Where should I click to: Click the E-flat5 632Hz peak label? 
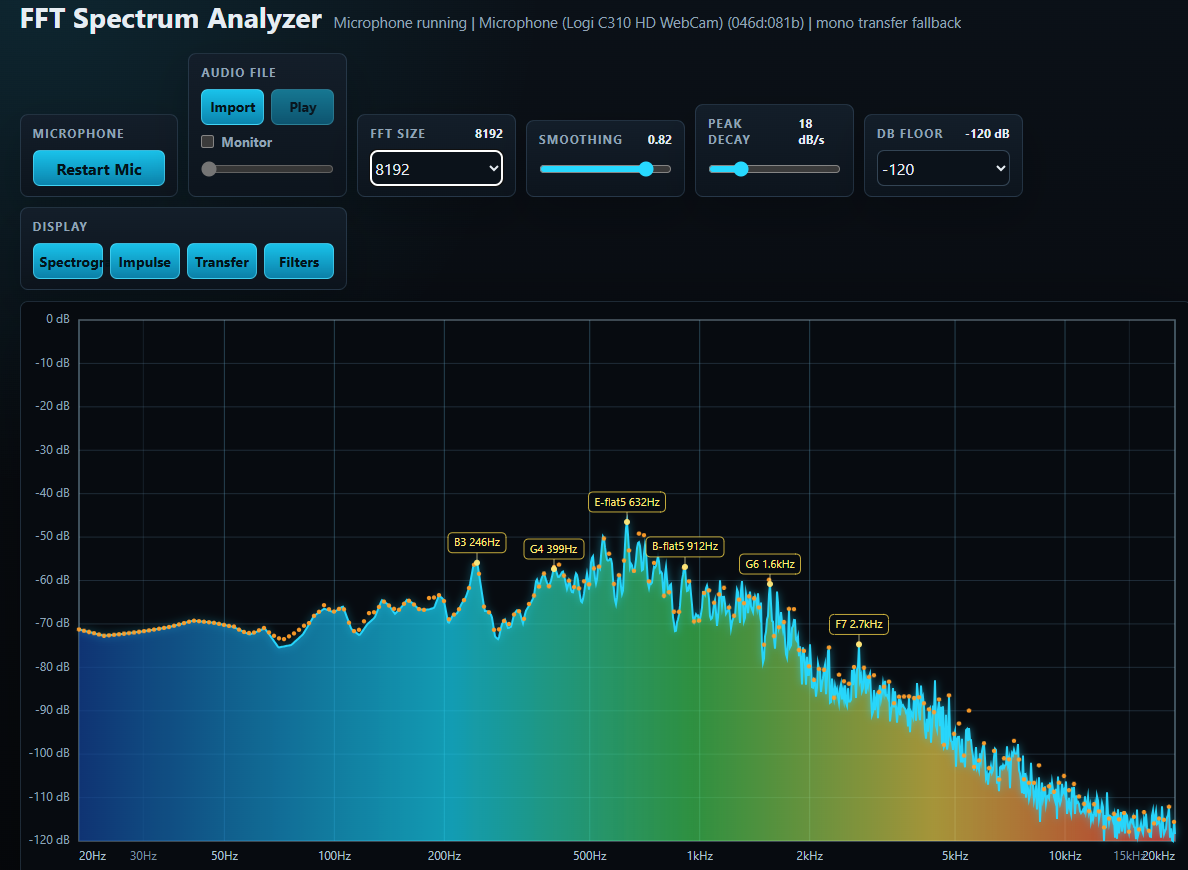(627, 502)
